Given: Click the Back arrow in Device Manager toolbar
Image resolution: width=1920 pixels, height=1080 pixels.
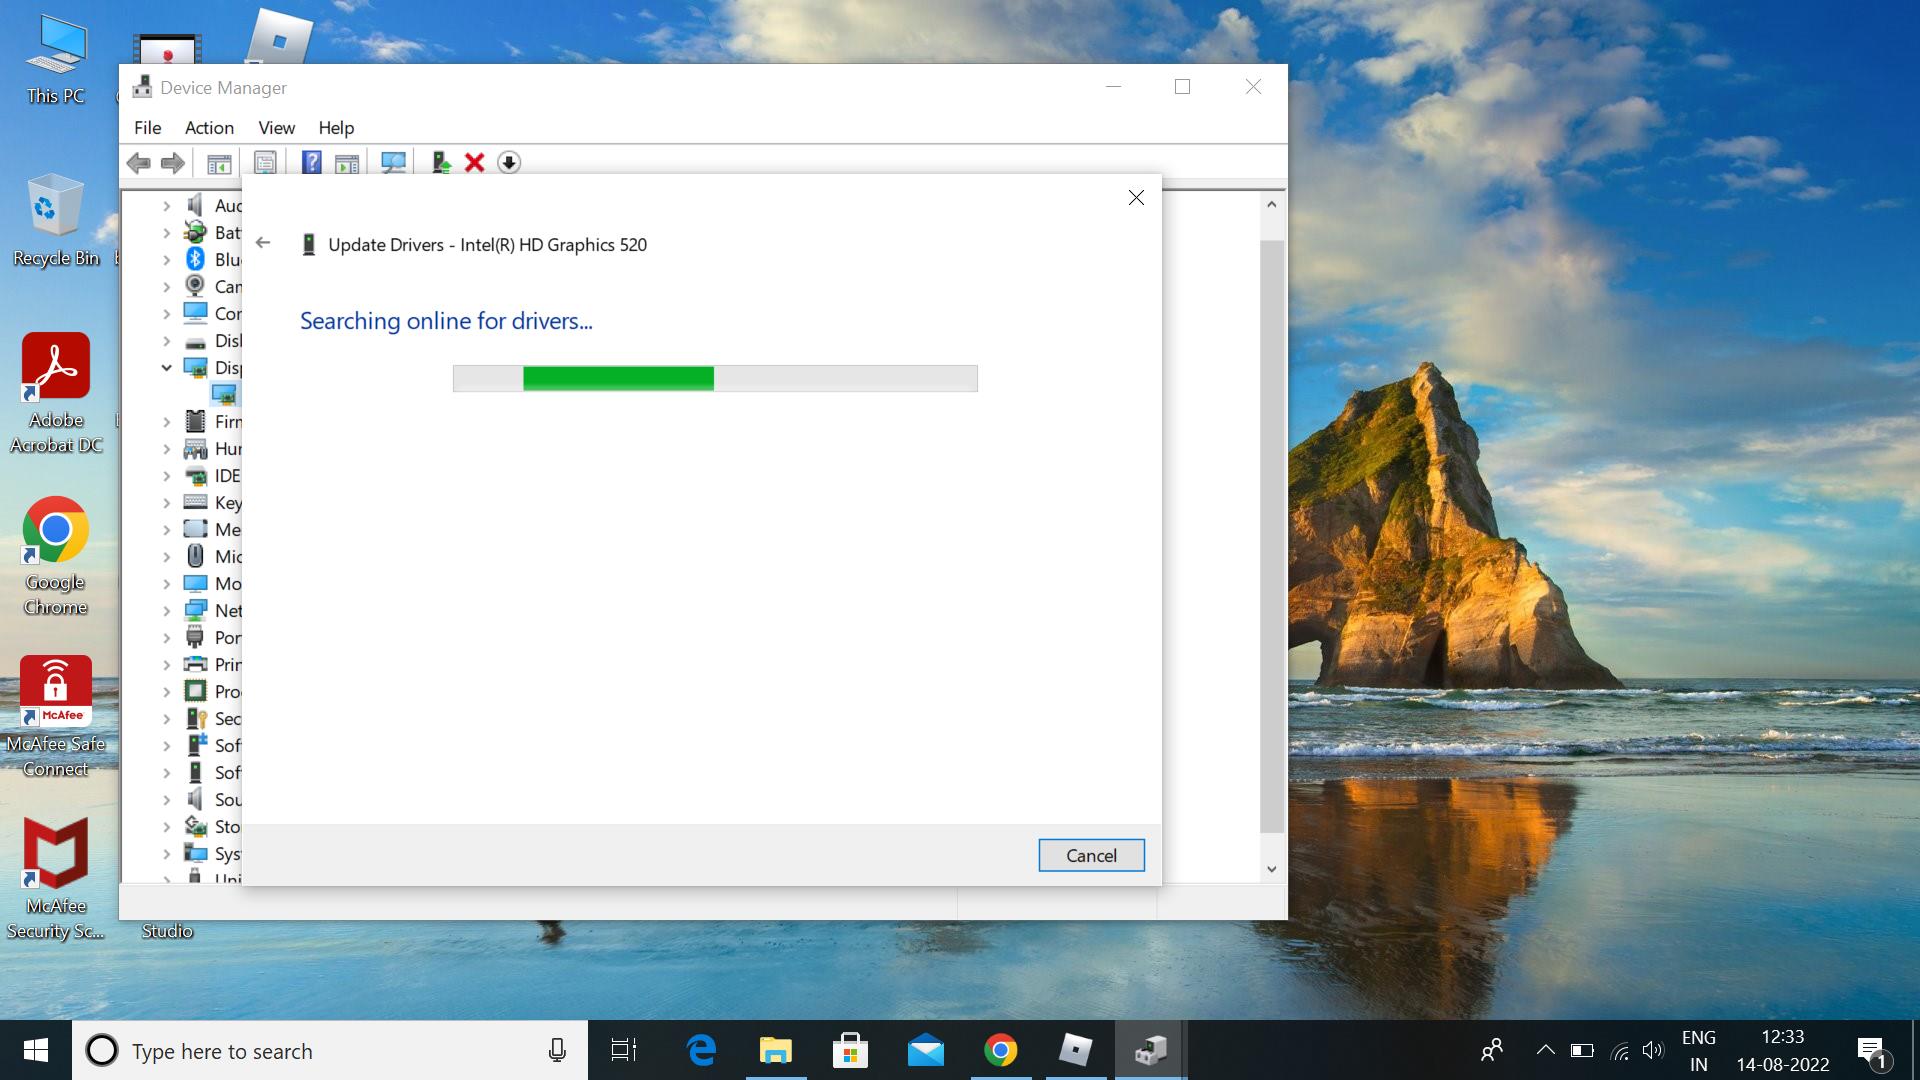Looking at the screenshot, I should 139,163.
